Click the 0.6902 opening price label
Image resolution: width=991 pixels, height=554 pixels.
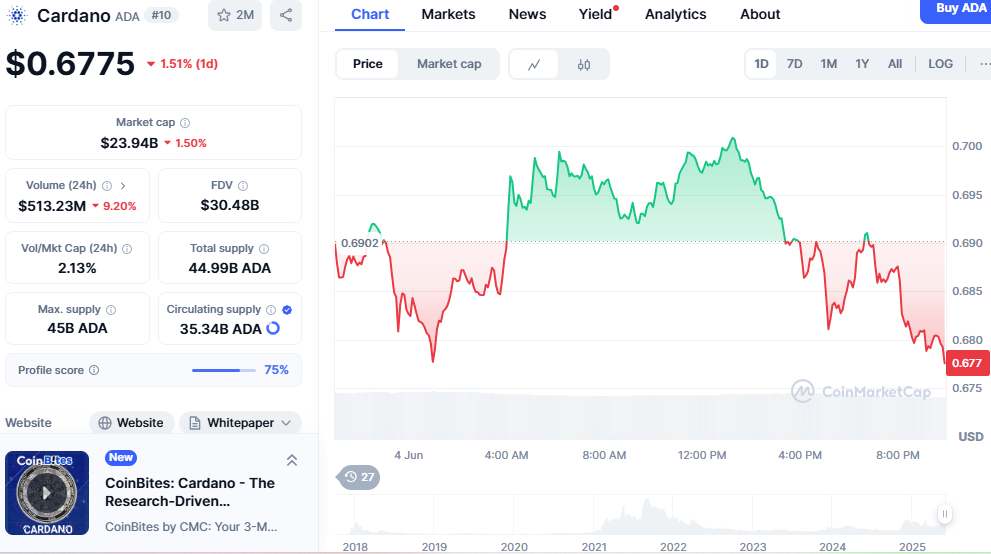(360, 243)
